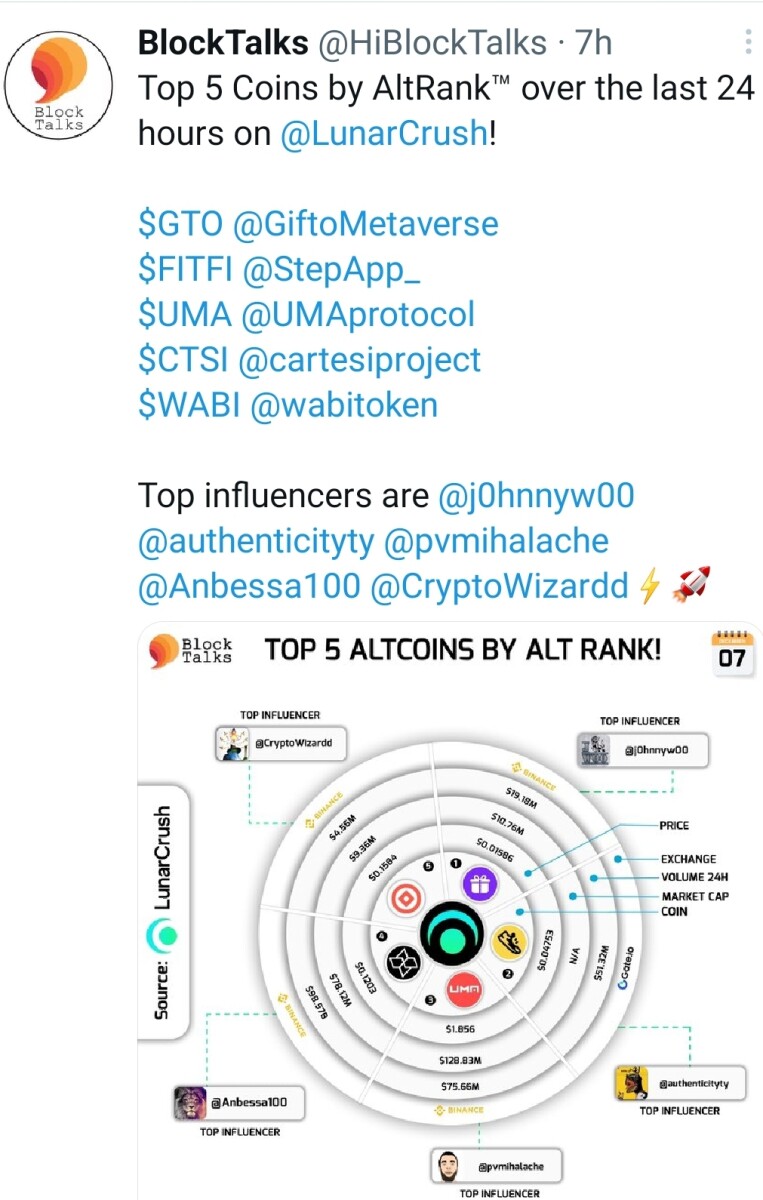Open the @LunarCrush mention link
The width and height of the screenshot is (763, 1200).
[x=385, y=133]
